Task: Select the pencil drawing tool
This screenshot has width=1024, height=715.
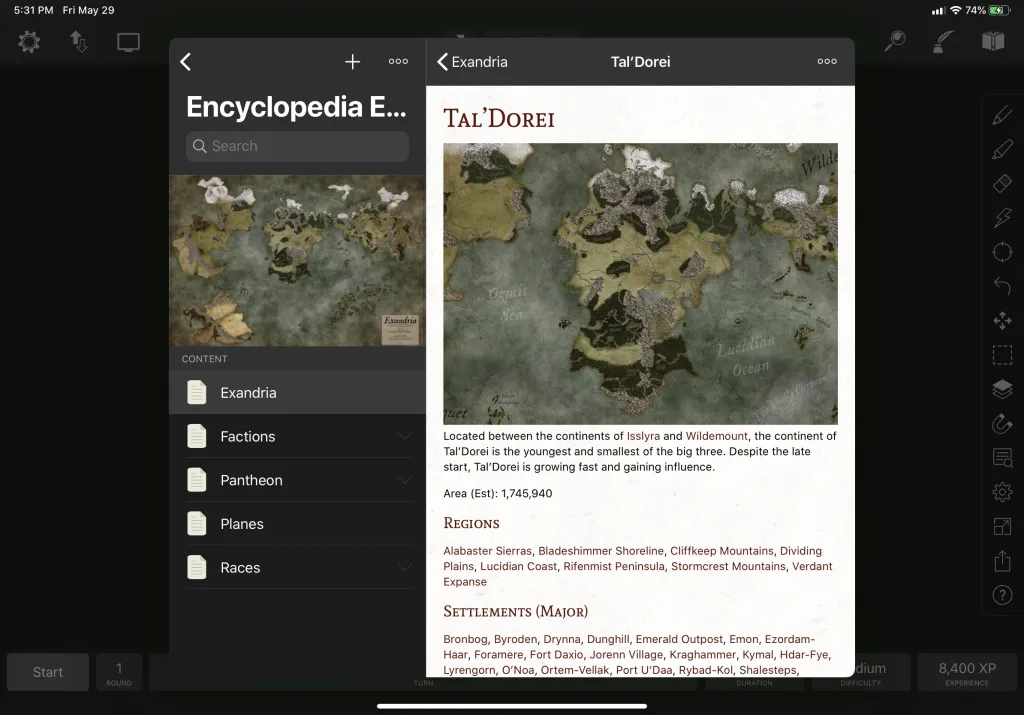Action: click(1002, 116)
